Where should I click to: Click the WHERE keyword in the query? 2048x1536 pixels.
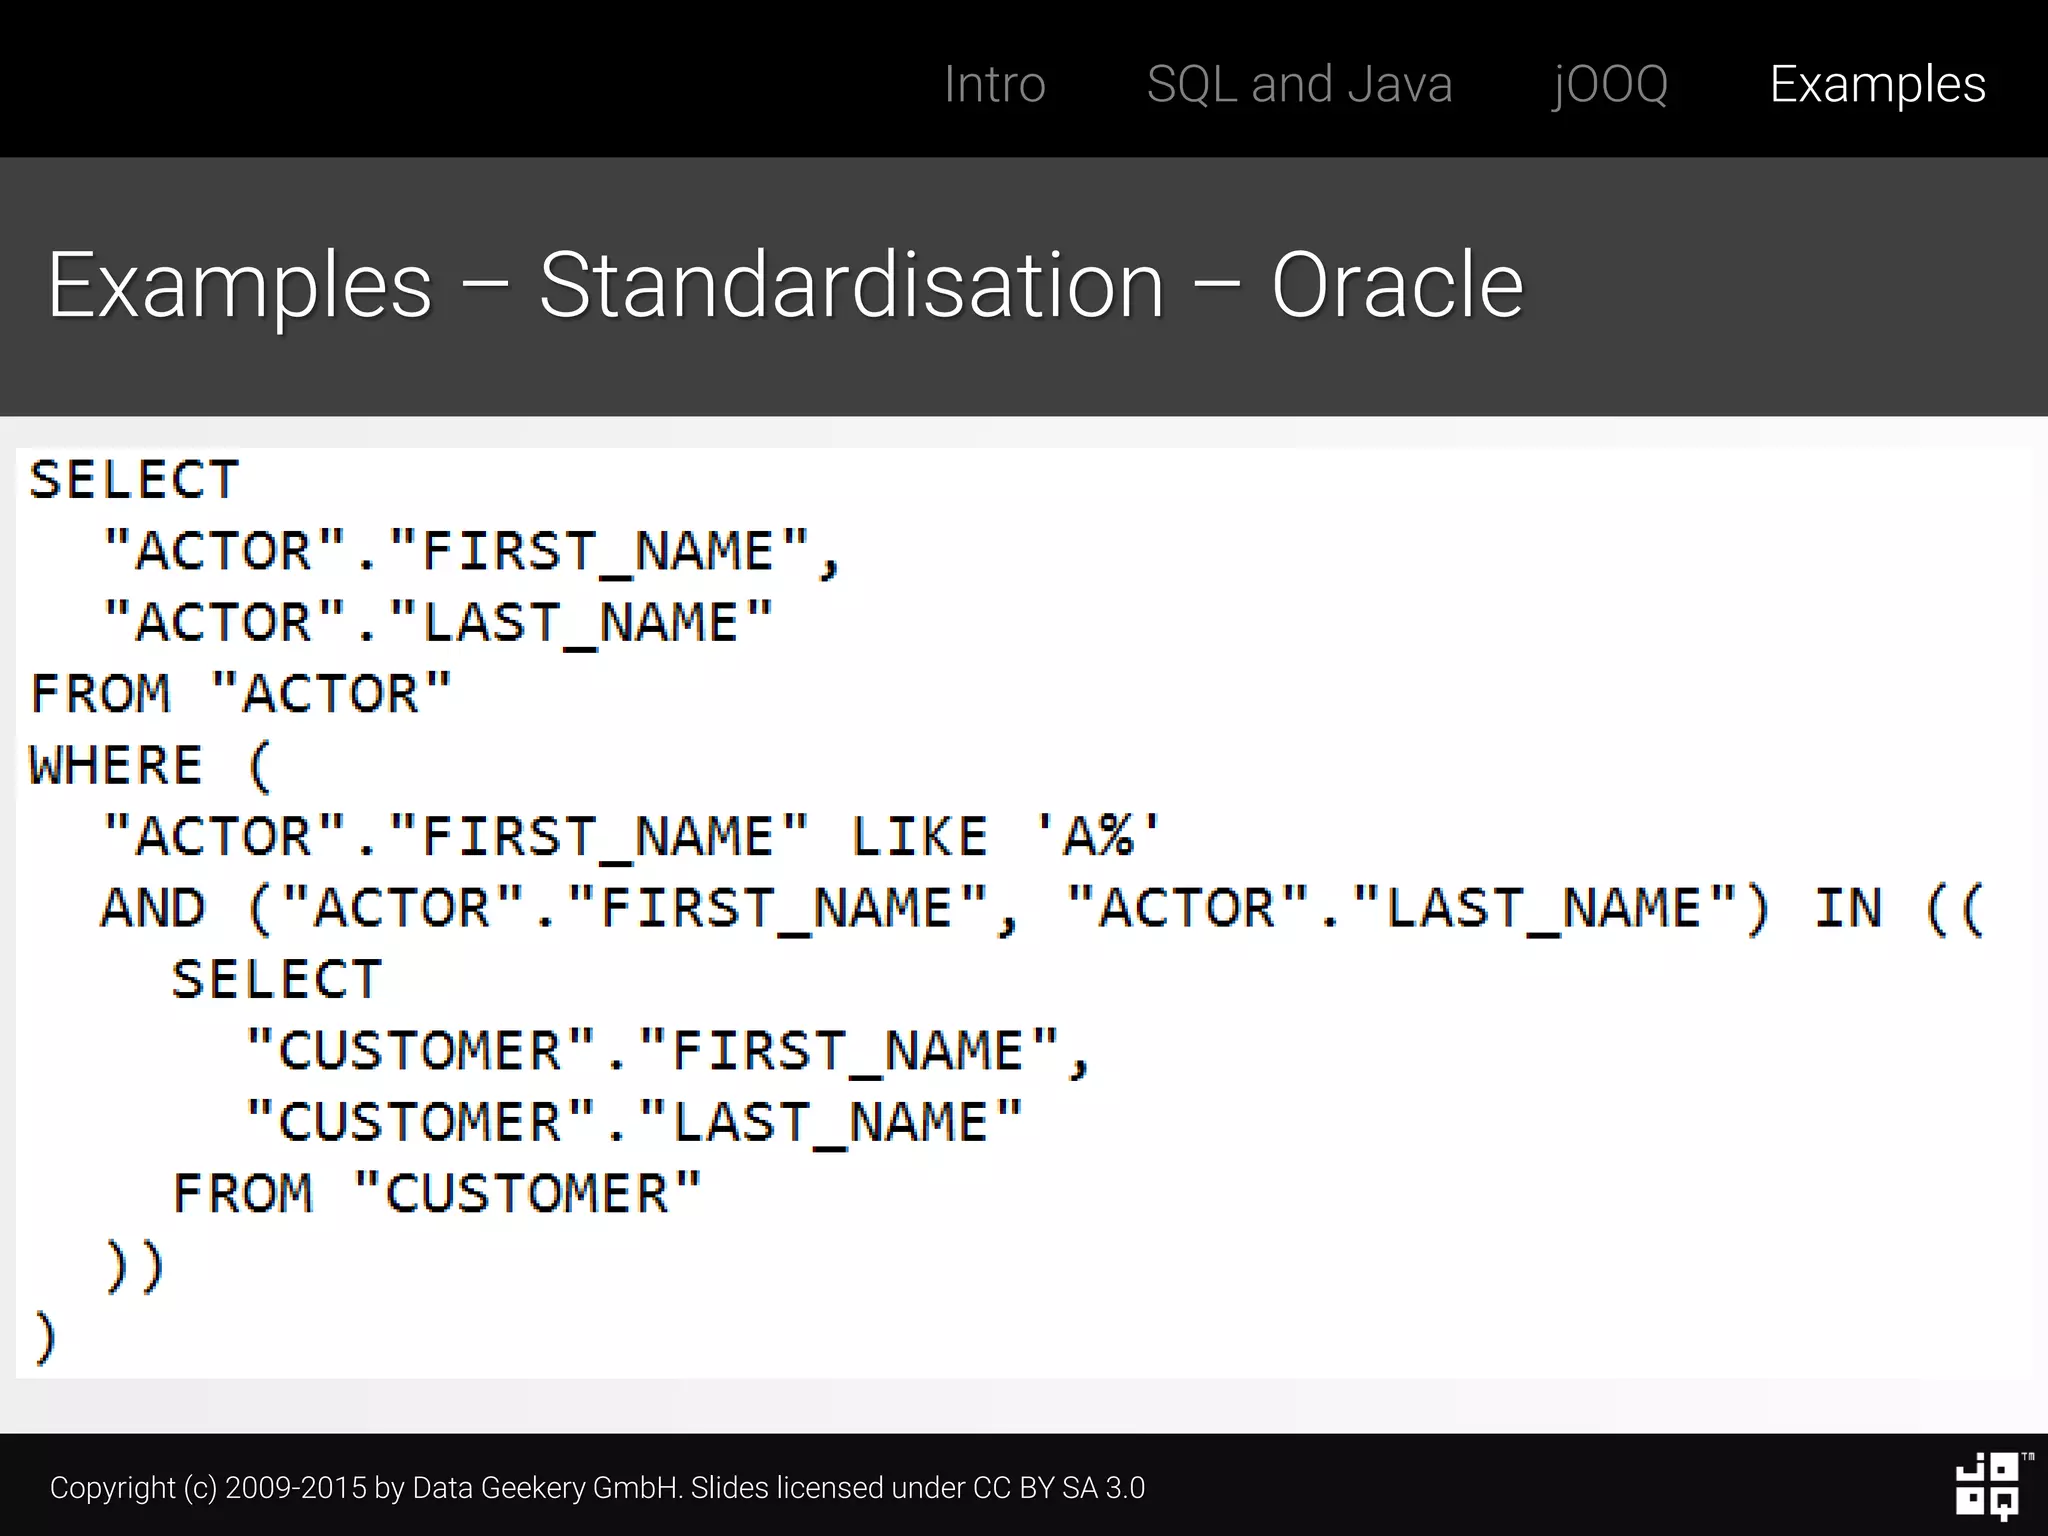click(116, 766)
